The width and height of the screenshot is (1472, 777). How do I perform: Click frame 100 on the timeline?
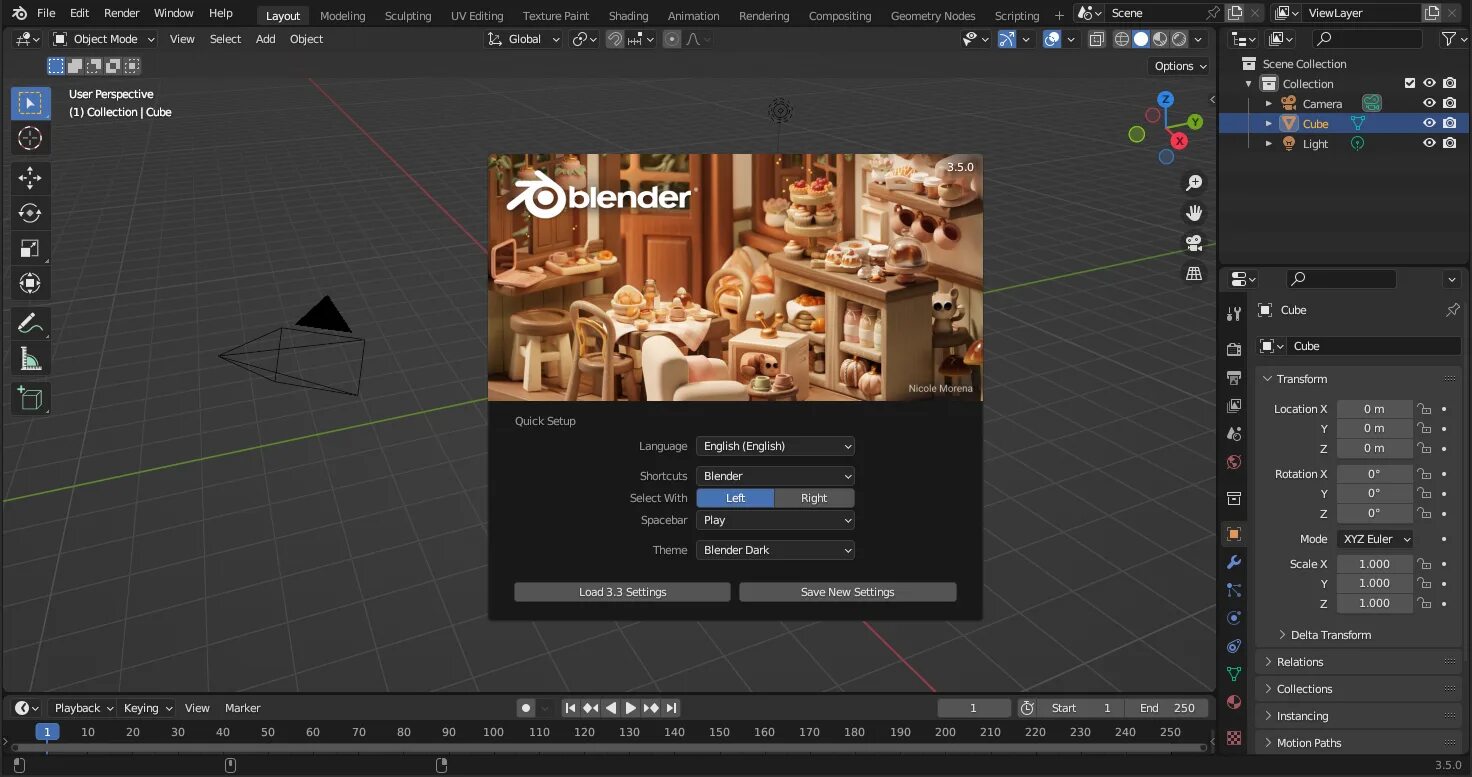point(493,732)
